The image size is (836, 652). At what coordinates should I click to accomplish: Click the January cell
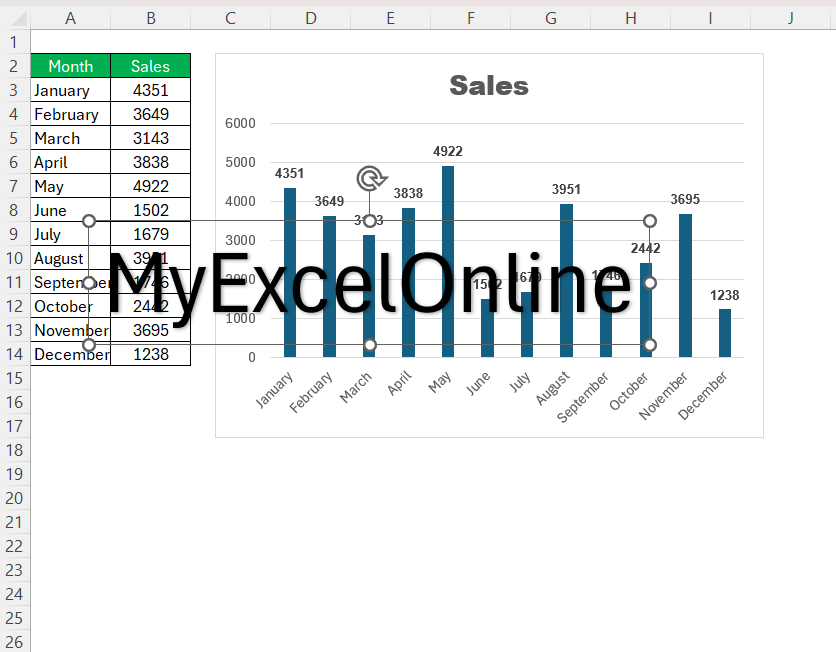pos(70,90)
